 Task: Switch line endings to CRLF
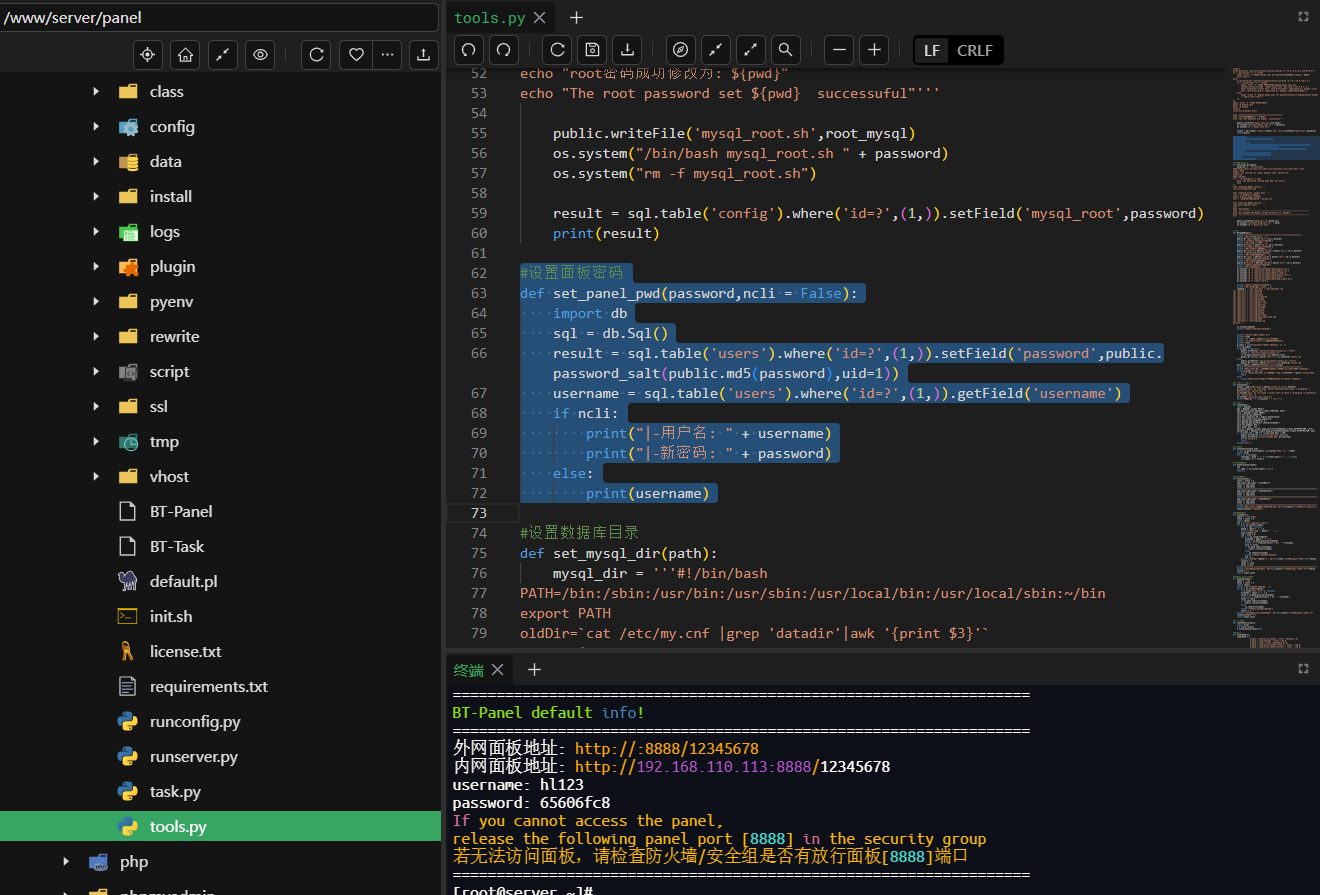click(x=974, y=50)
